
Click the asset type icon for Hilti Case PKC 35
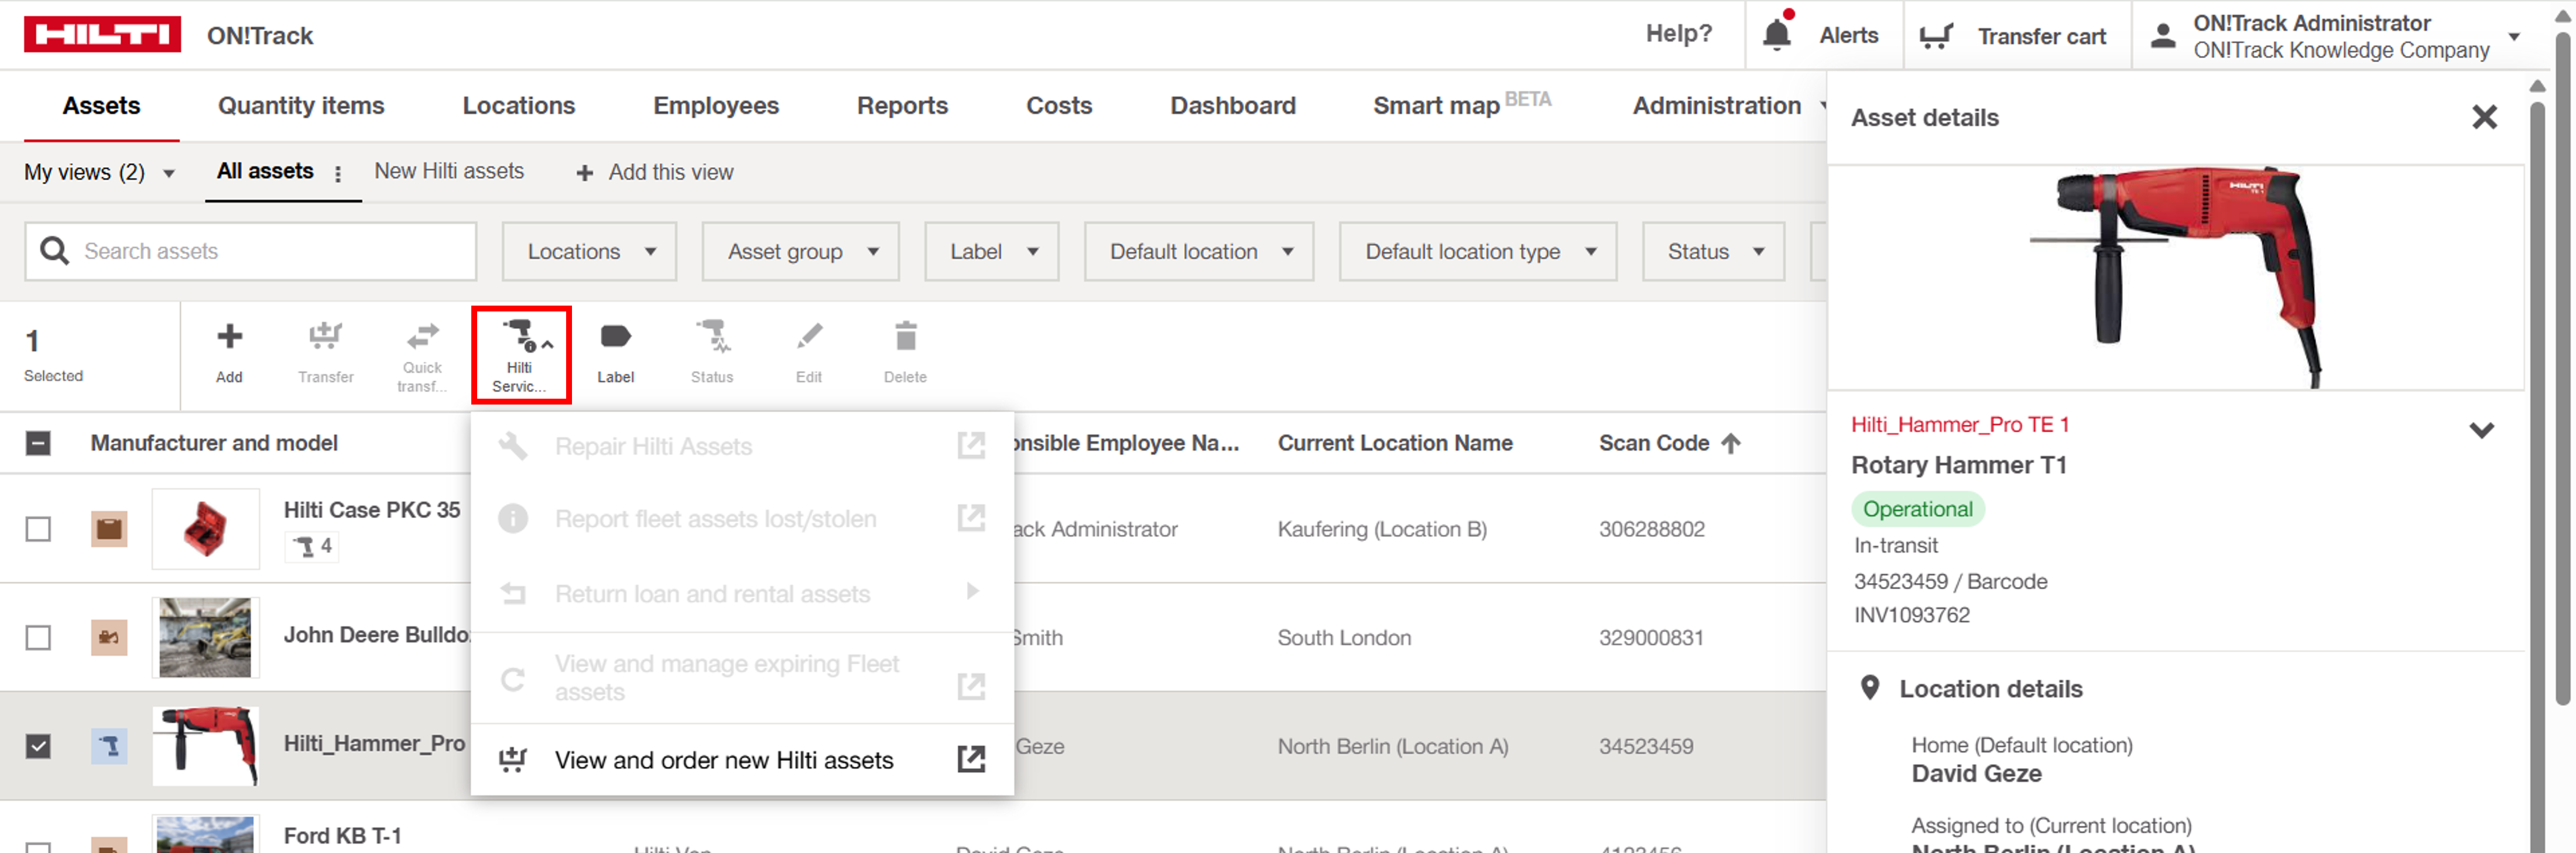click(x=109, y=528)
